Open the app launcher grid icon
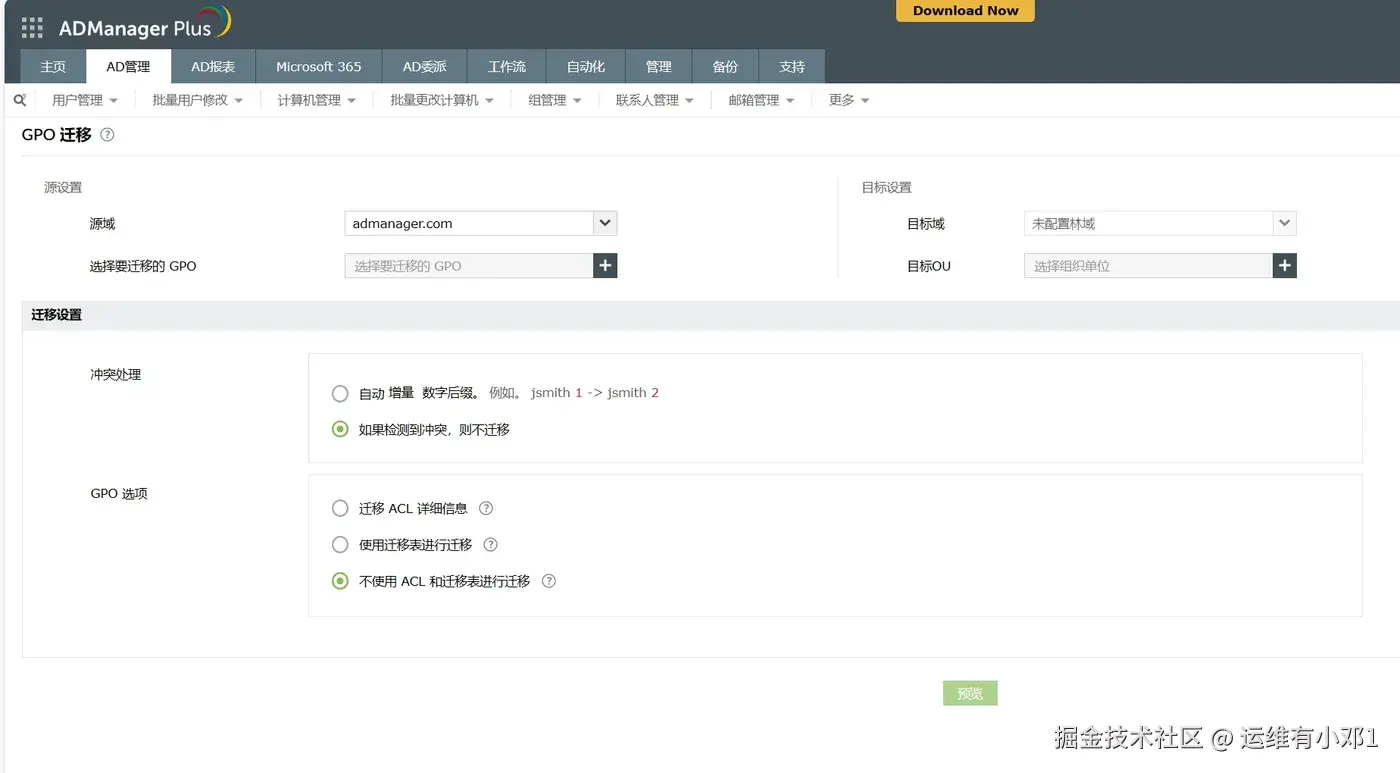 [x=31, y=27]
